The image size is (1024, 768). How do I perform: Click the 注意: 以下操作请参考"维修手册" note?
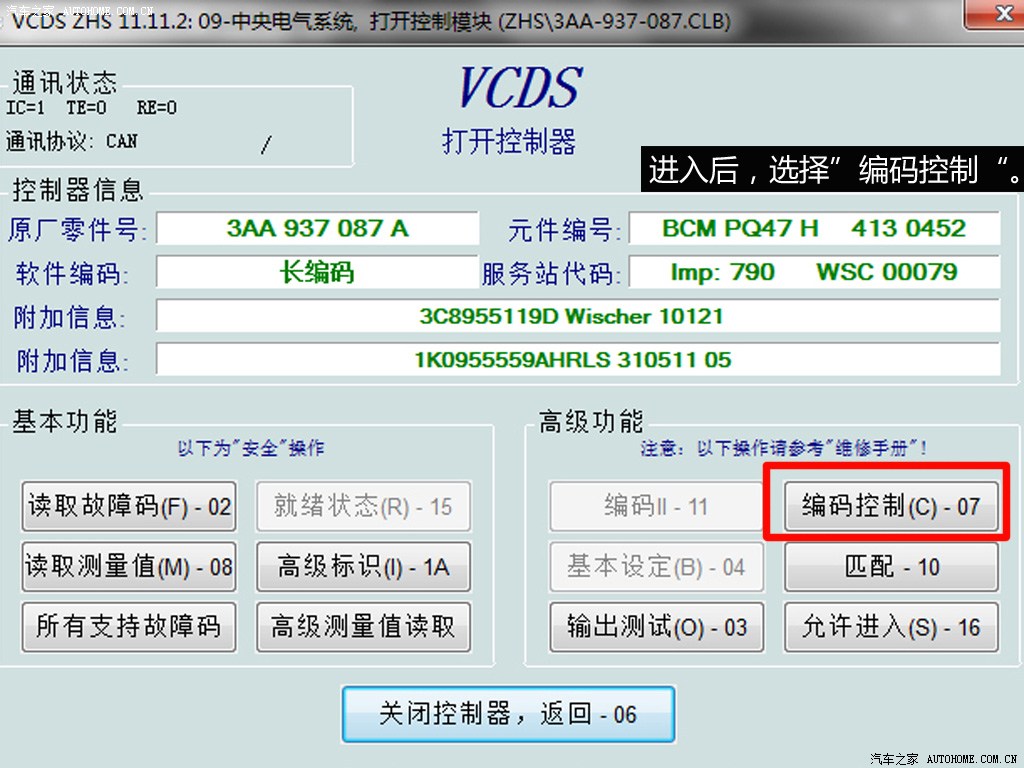(784, 448)
